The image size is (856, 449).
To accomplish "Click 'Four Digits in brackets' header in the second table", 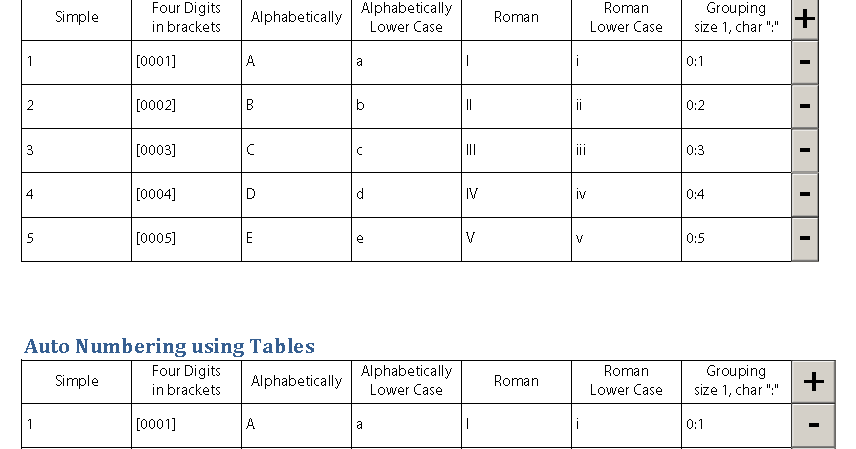I will pyautogui.click(x=186, y=381).
